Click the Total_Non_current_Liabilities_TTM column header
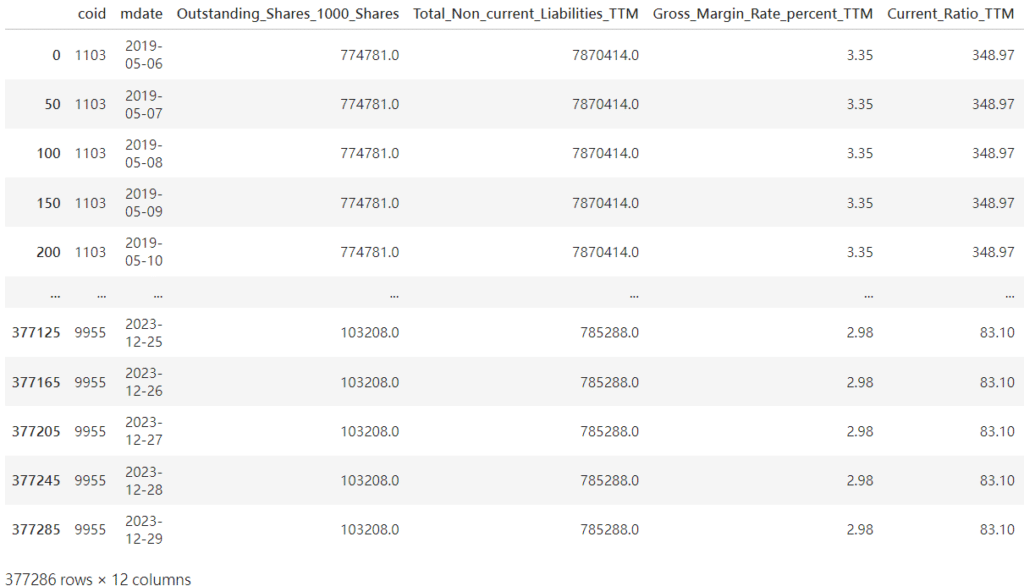Screen dimensions: 1024x586 coord(526,15)
